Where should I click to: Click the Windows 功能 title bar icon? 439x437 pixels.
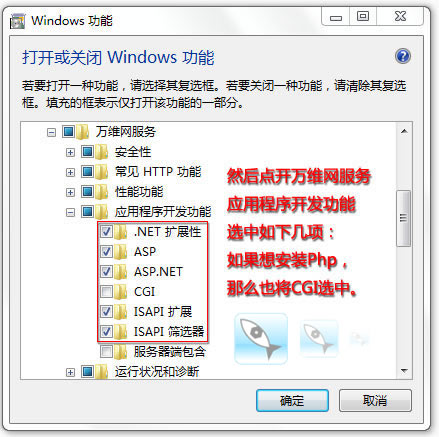coord(17,22)
